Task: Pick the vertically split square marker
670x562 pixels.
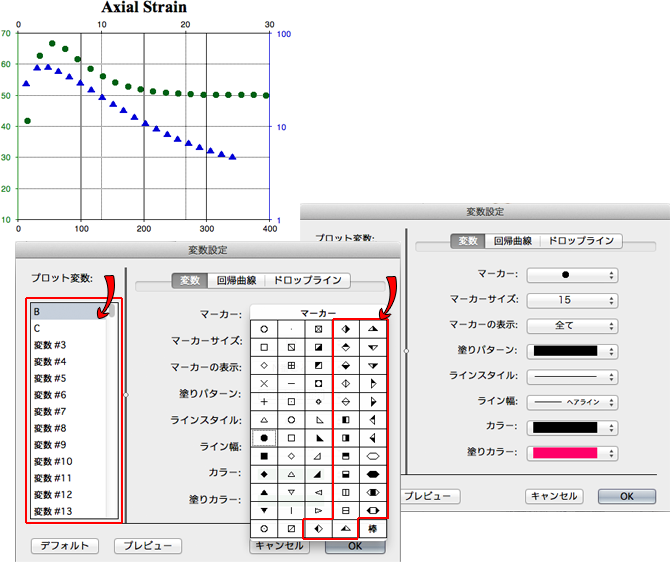Action: [346, 492]
